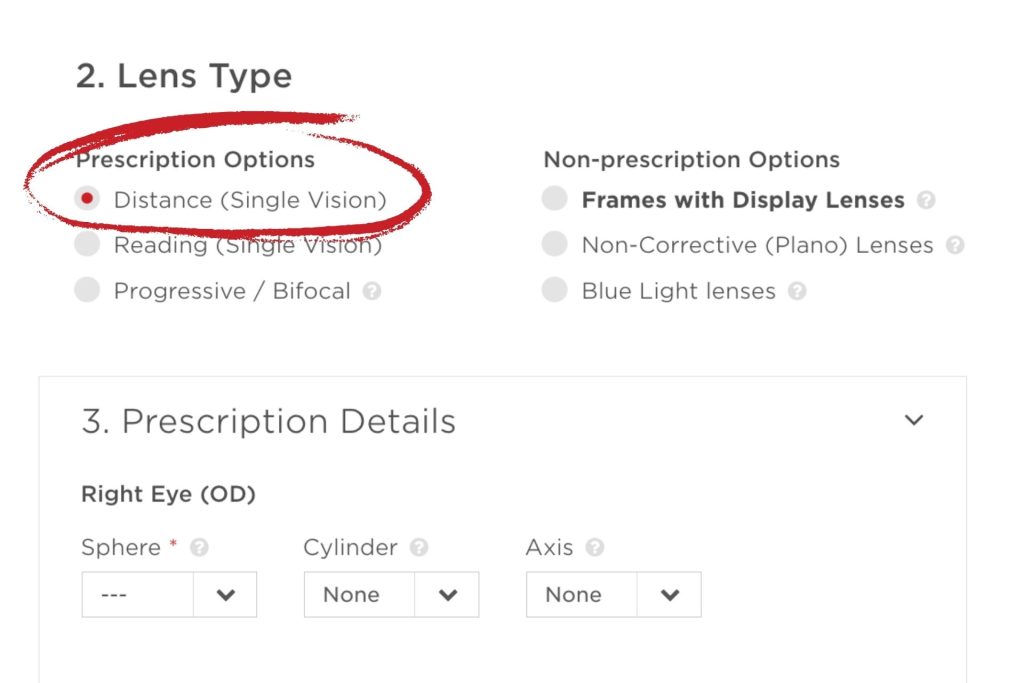Open the Cylinder help tooltip
1024x683 pixels.
tap(420, 548)
